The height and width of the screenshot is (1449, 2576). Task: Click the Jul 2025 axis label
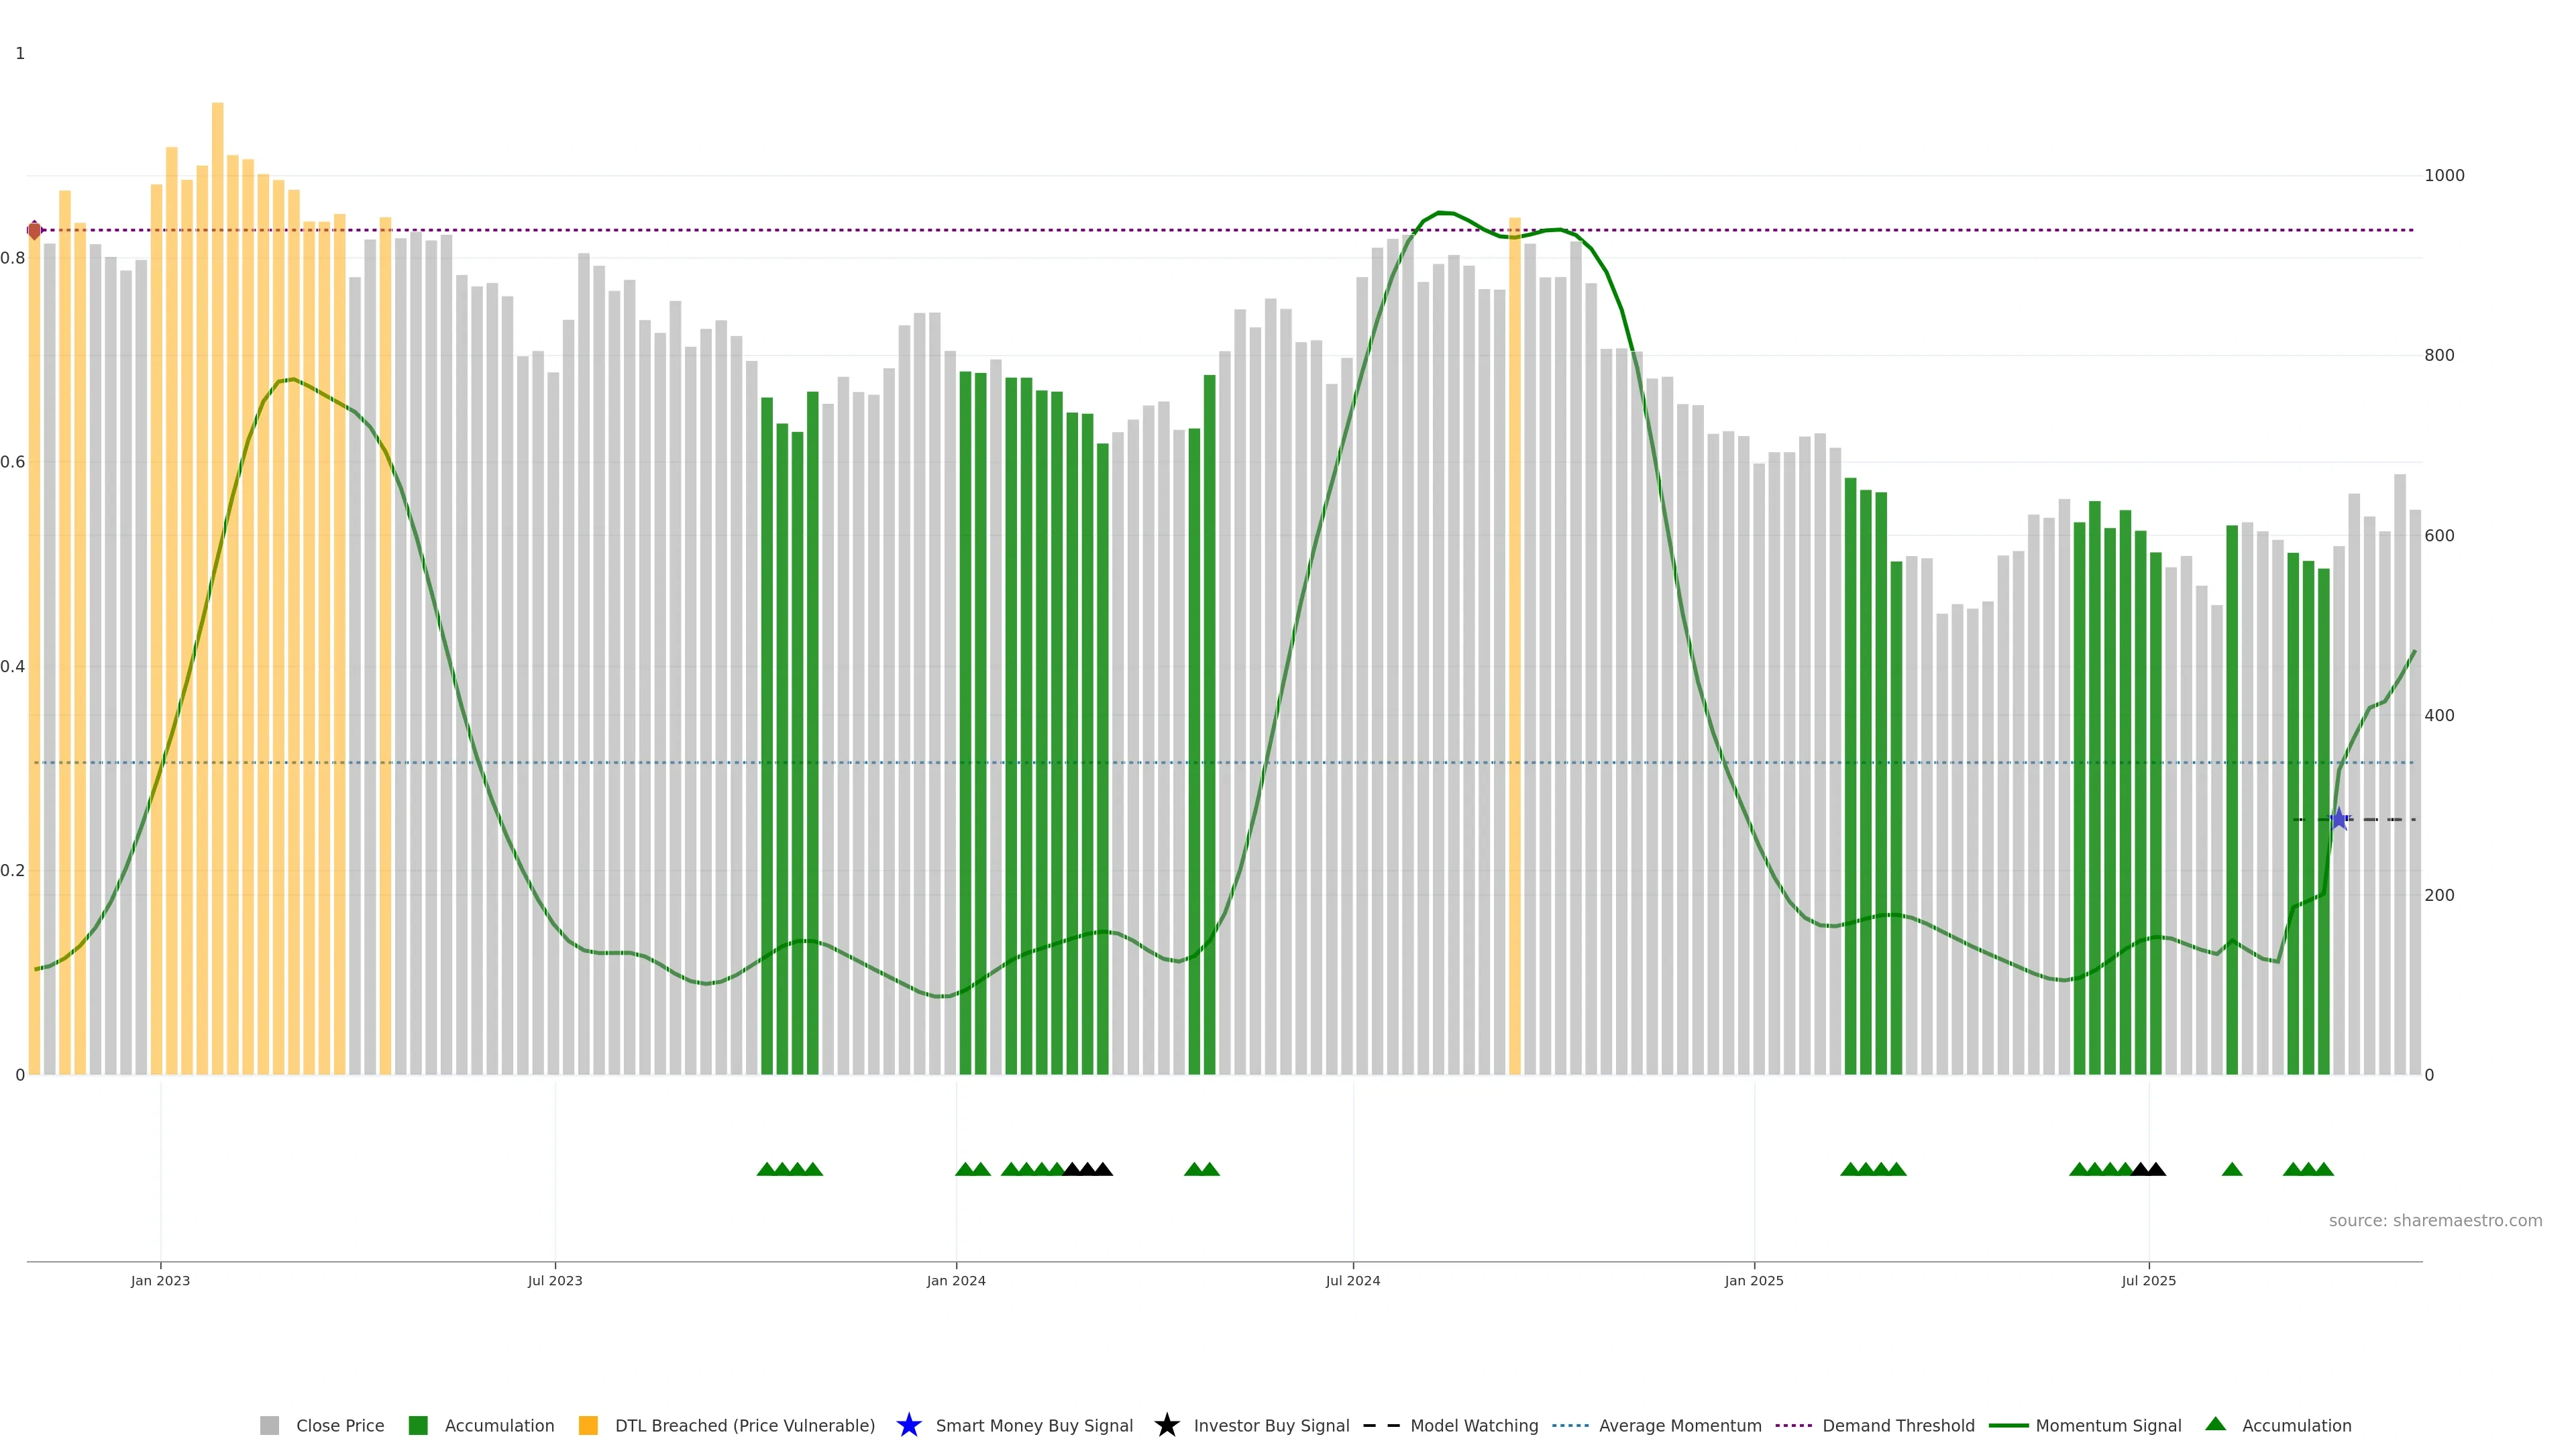click(2148, 1281)
